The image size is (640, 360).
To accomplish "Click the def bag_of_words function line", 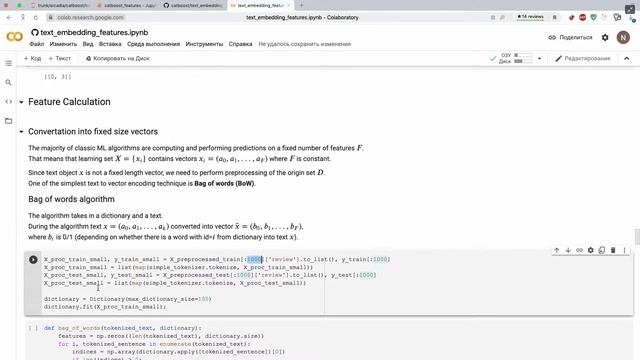I will [123, 328].
